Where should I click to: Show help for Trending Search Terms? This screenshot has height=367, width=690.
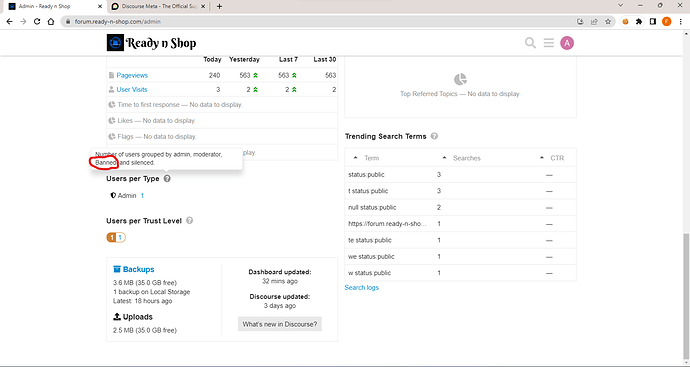[x=434, y=136]
